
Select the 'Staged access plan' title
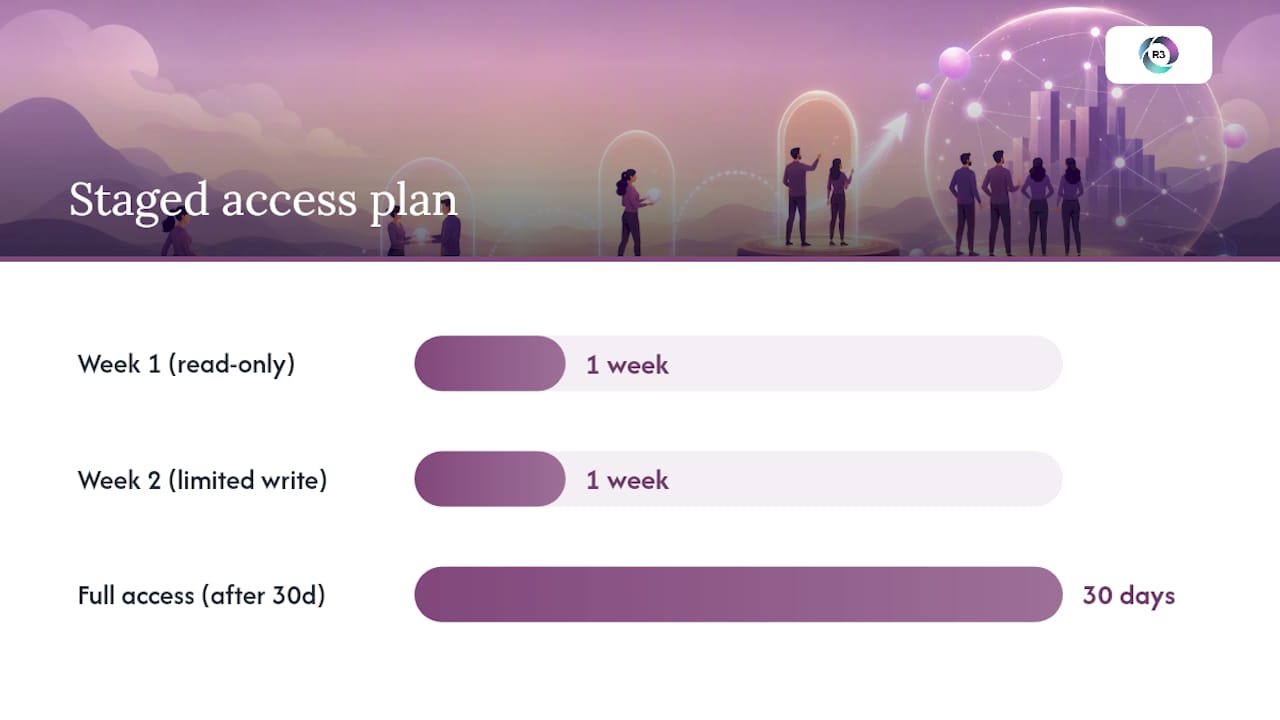coord(263,199)
